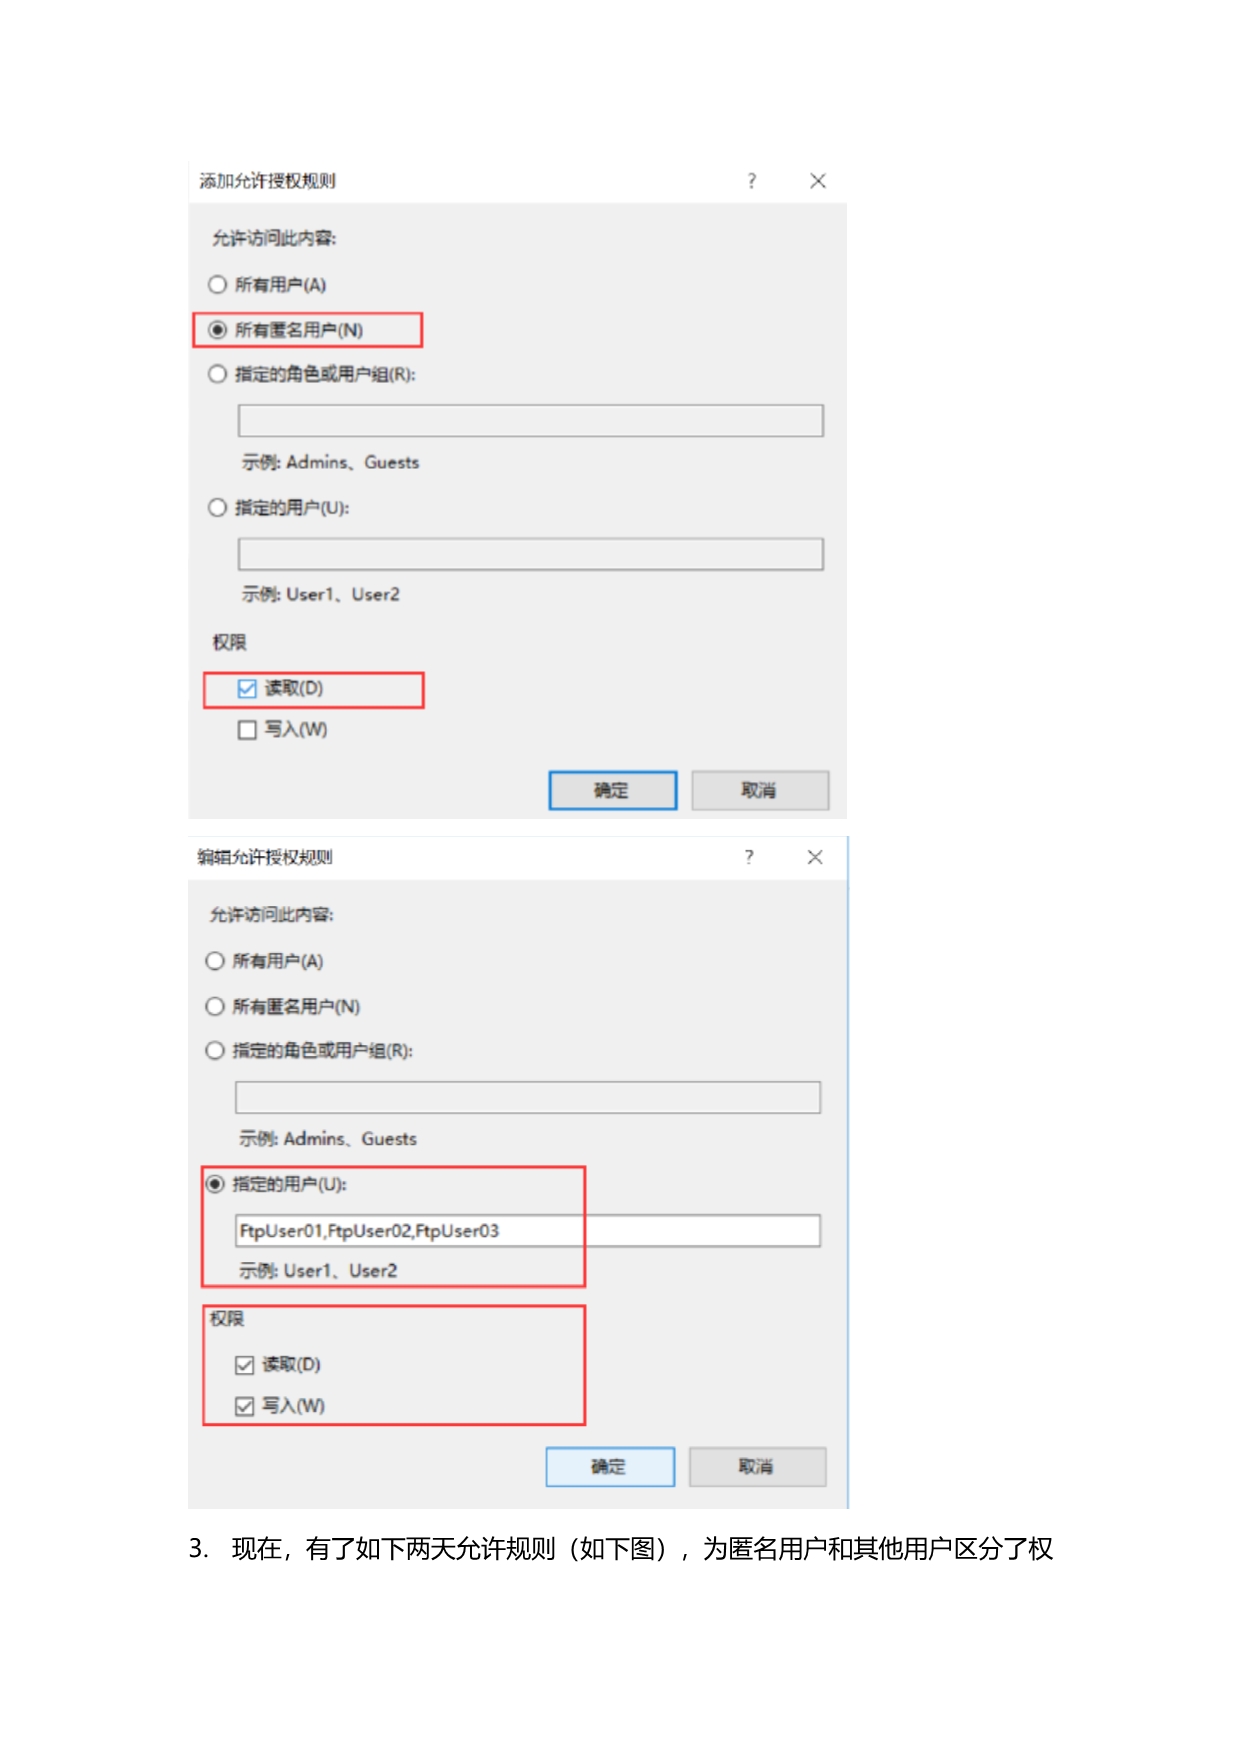Cancel the add rule dialog with 取消

(x=760, y=790)
